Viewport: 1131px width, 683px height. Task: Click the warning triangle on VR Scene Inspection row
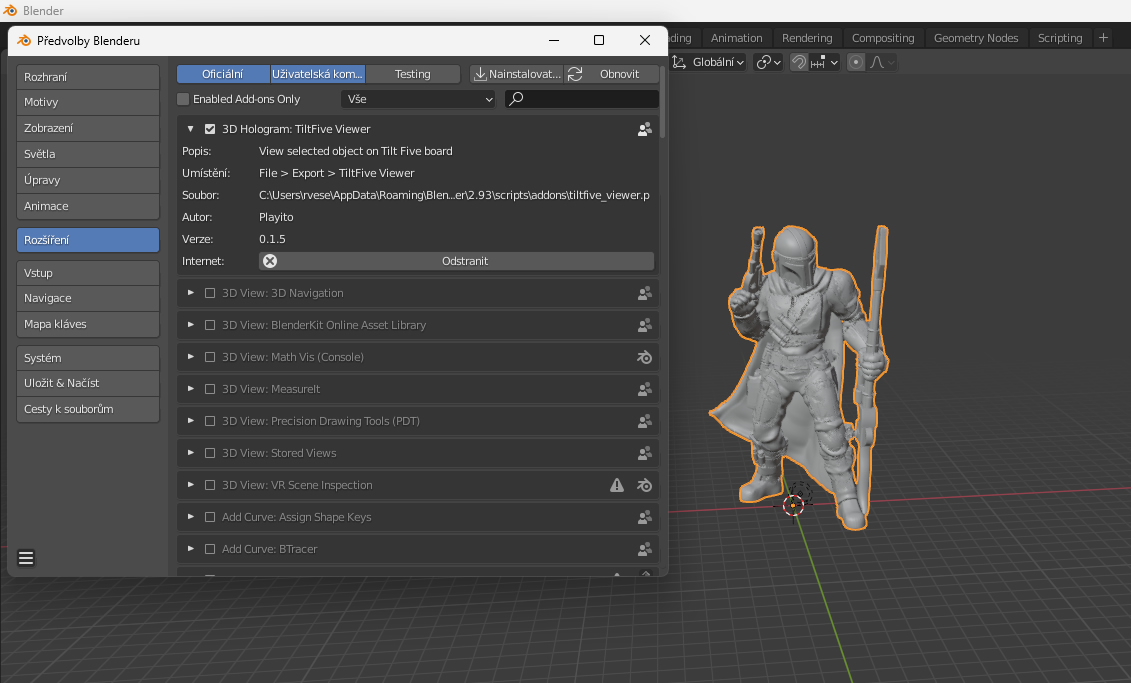point(617,485)
